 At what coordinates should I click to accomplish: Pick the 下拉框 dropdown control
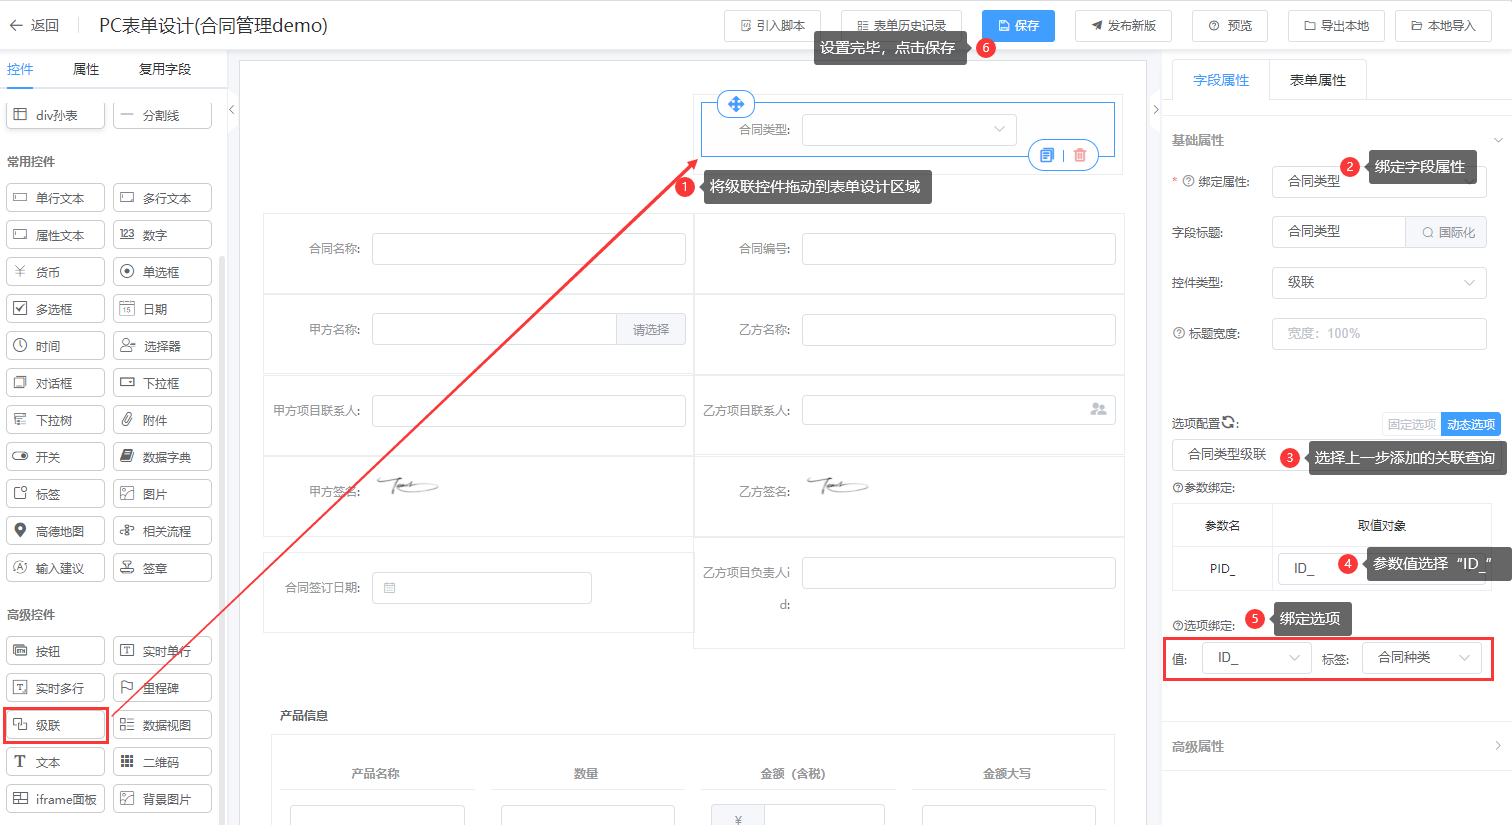pos(162,383)
